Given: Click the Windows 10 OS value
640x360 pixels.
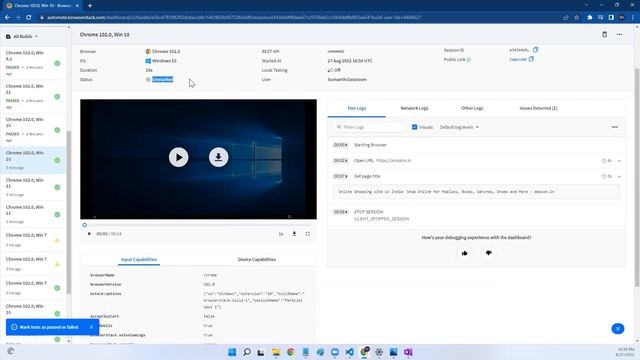Looking at the screenshot, I should click(164, 61).
